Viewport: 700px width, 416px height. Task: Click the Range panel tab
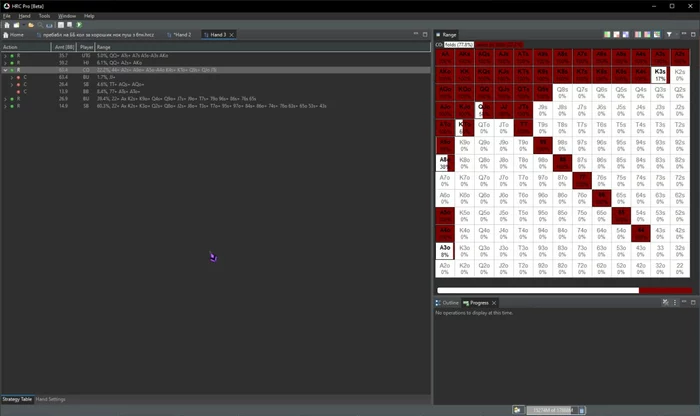[x=446, y=34]
